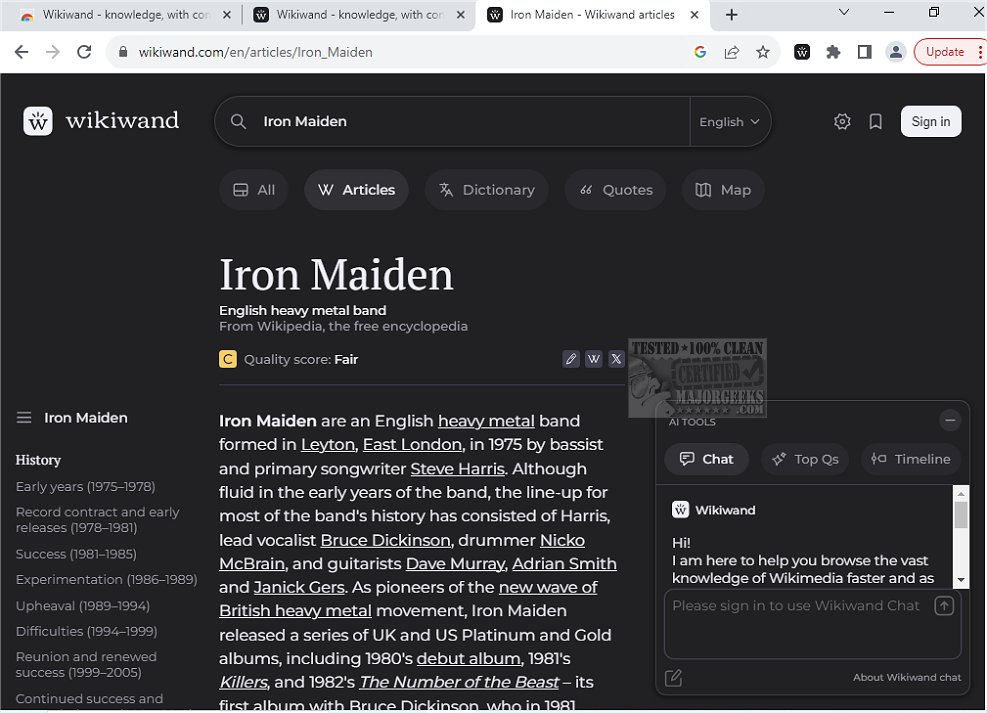The height and width of the screenshot is (713, 987).
Task: Open the Wikipedia W icon near Quality score
Action: click(594, 359)
